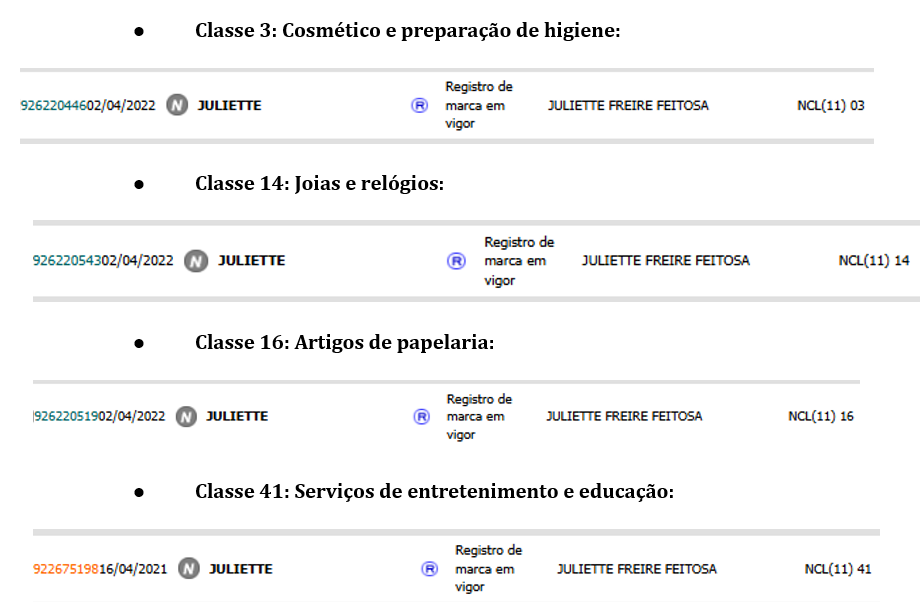Click the N icon in the Classe 3 row

point(177,105)
